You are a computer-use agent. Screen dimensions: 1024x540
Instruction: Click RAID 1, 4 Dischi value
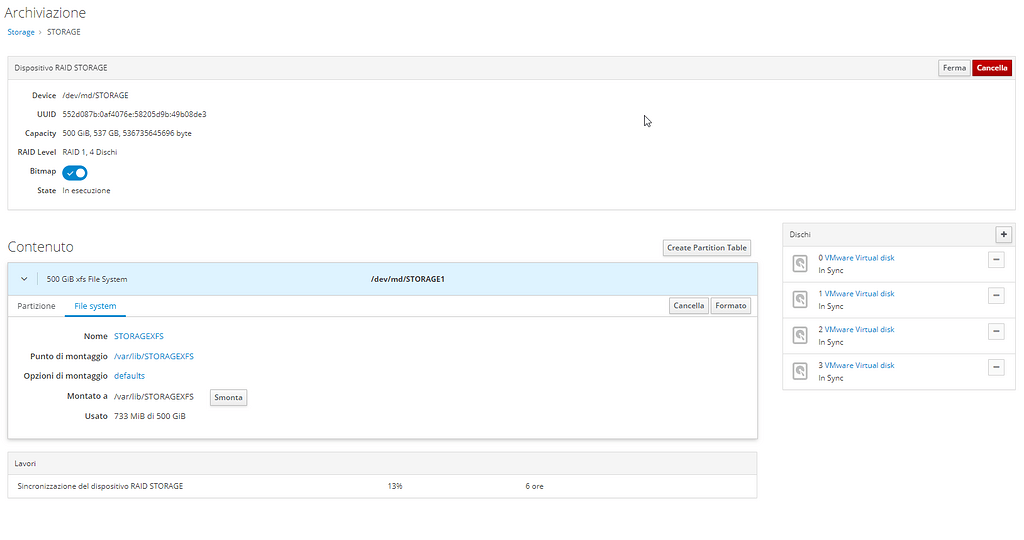point(90,152)
